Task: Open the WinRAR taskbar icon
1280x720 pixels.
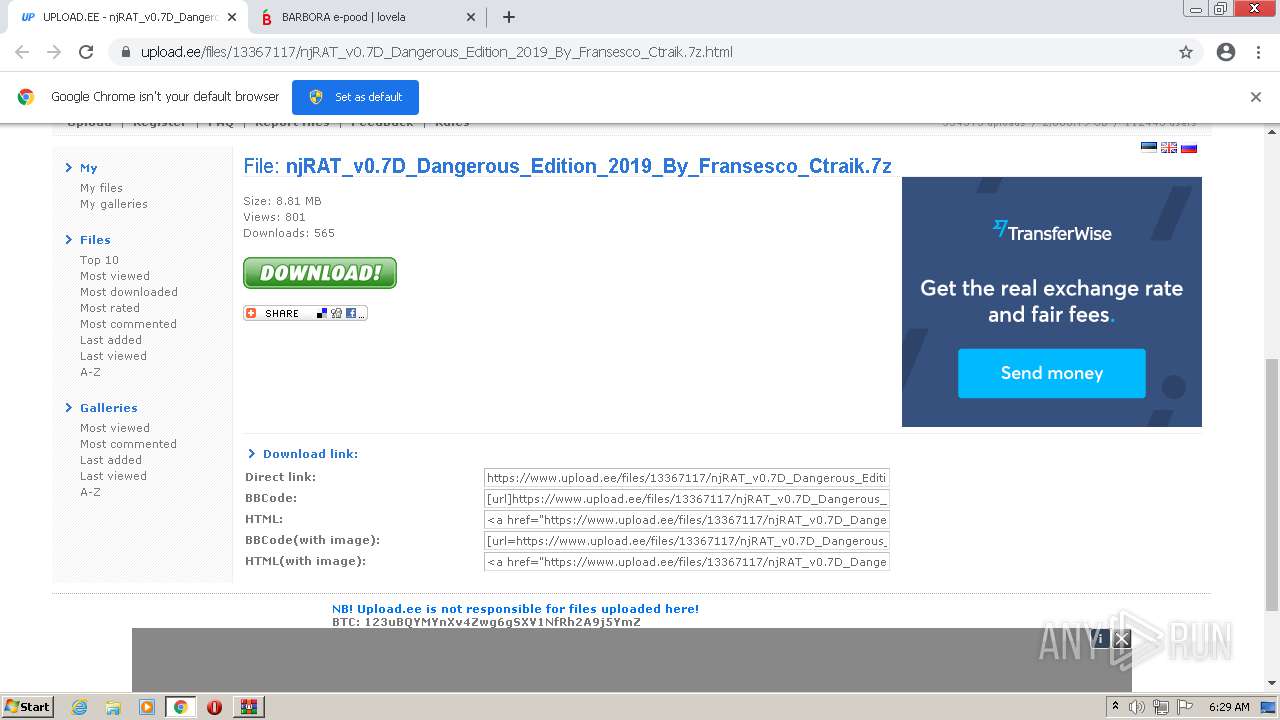Action: (248, 707)
